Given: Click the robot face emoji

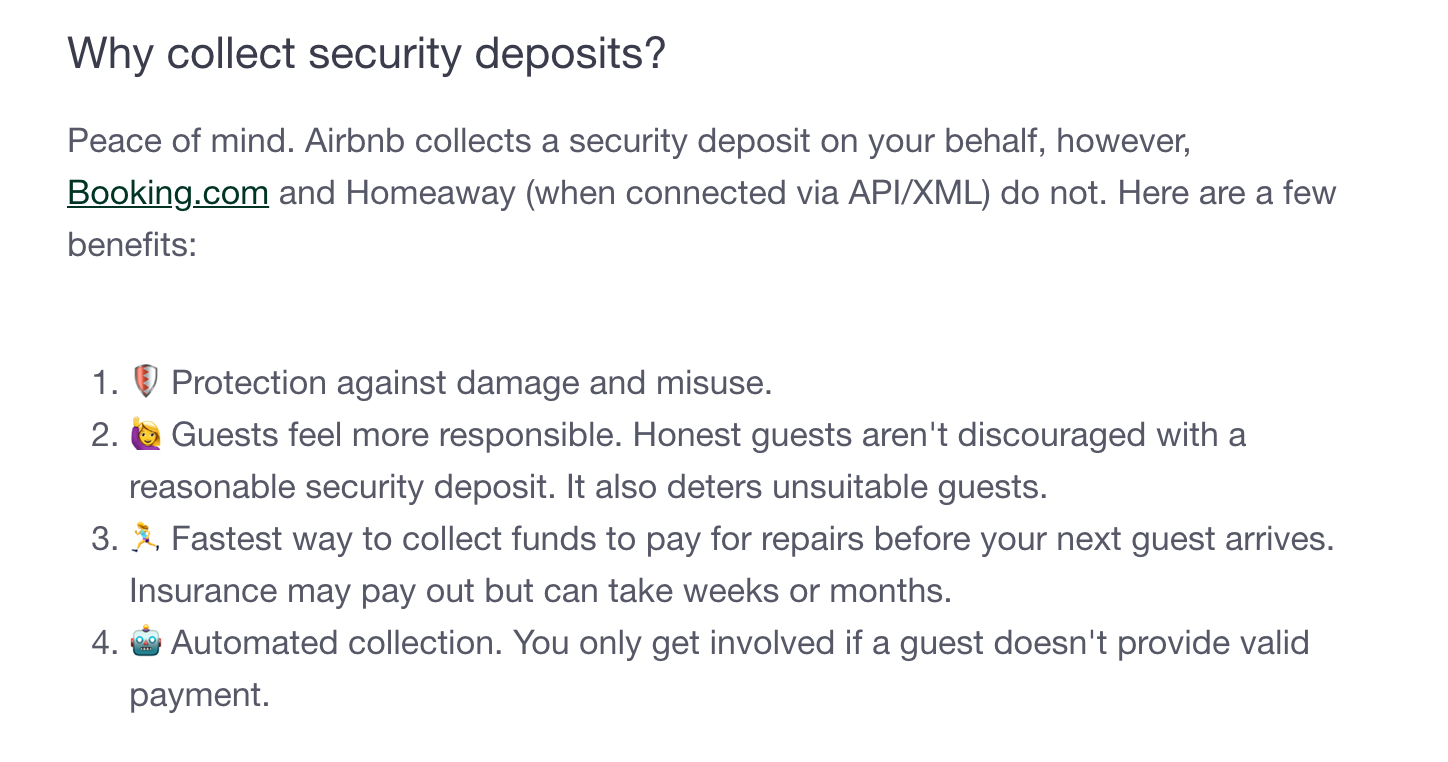Looking at the screenshot, I should tap(145, 643).
